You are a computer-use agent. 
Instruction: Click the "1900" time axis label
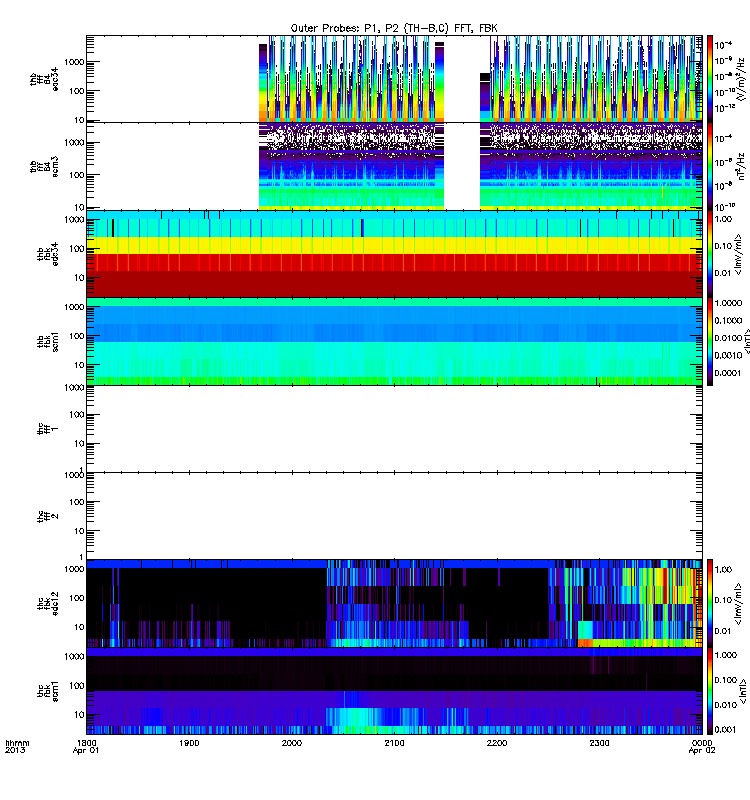(189, 743)
